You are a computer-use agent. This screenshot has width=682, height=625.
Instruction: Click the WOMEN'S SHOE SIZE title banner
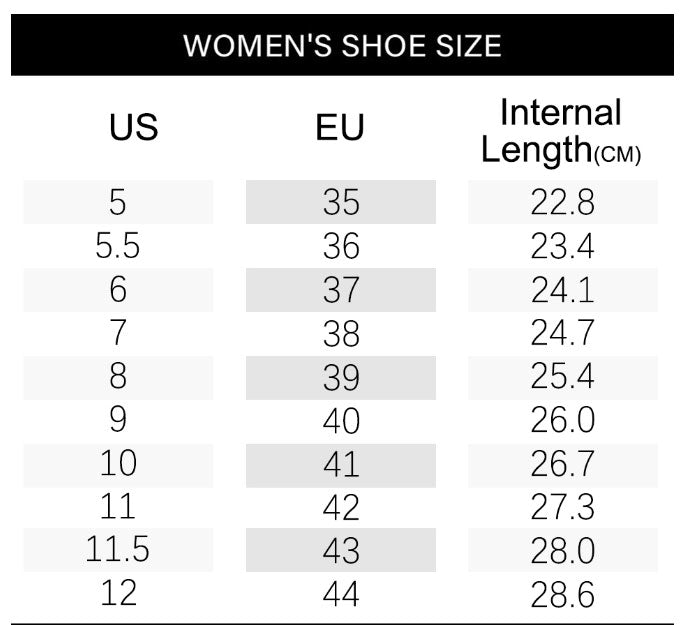pyautogui.click(x=341, y=46)
